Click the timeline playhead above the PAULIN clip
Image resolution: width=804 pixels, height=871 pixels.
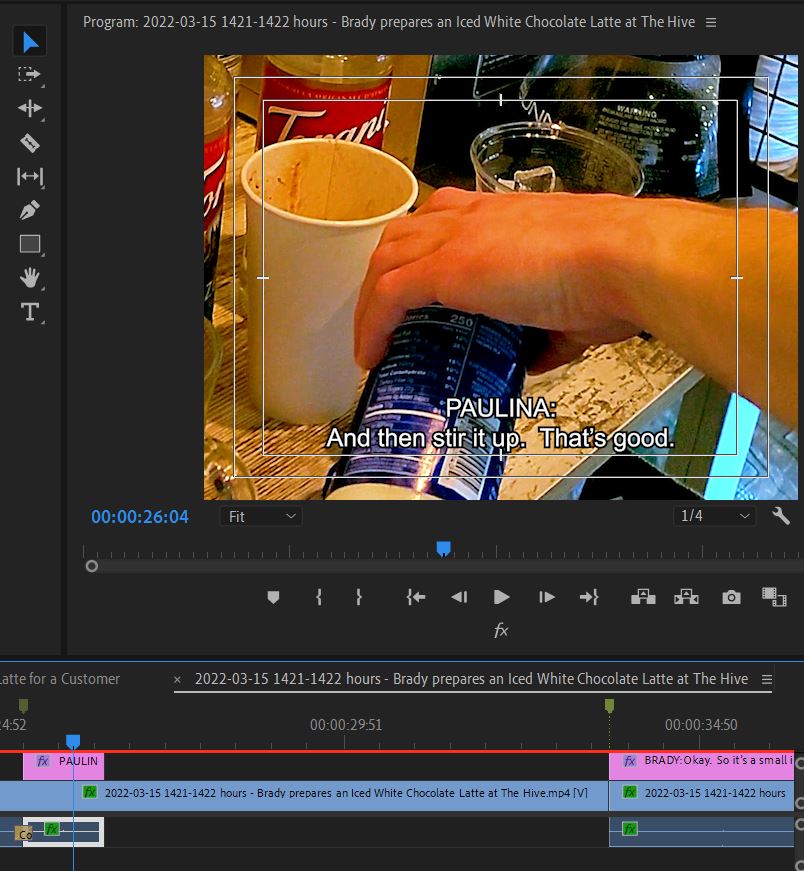pyautogui.click(x=73, y=741)
